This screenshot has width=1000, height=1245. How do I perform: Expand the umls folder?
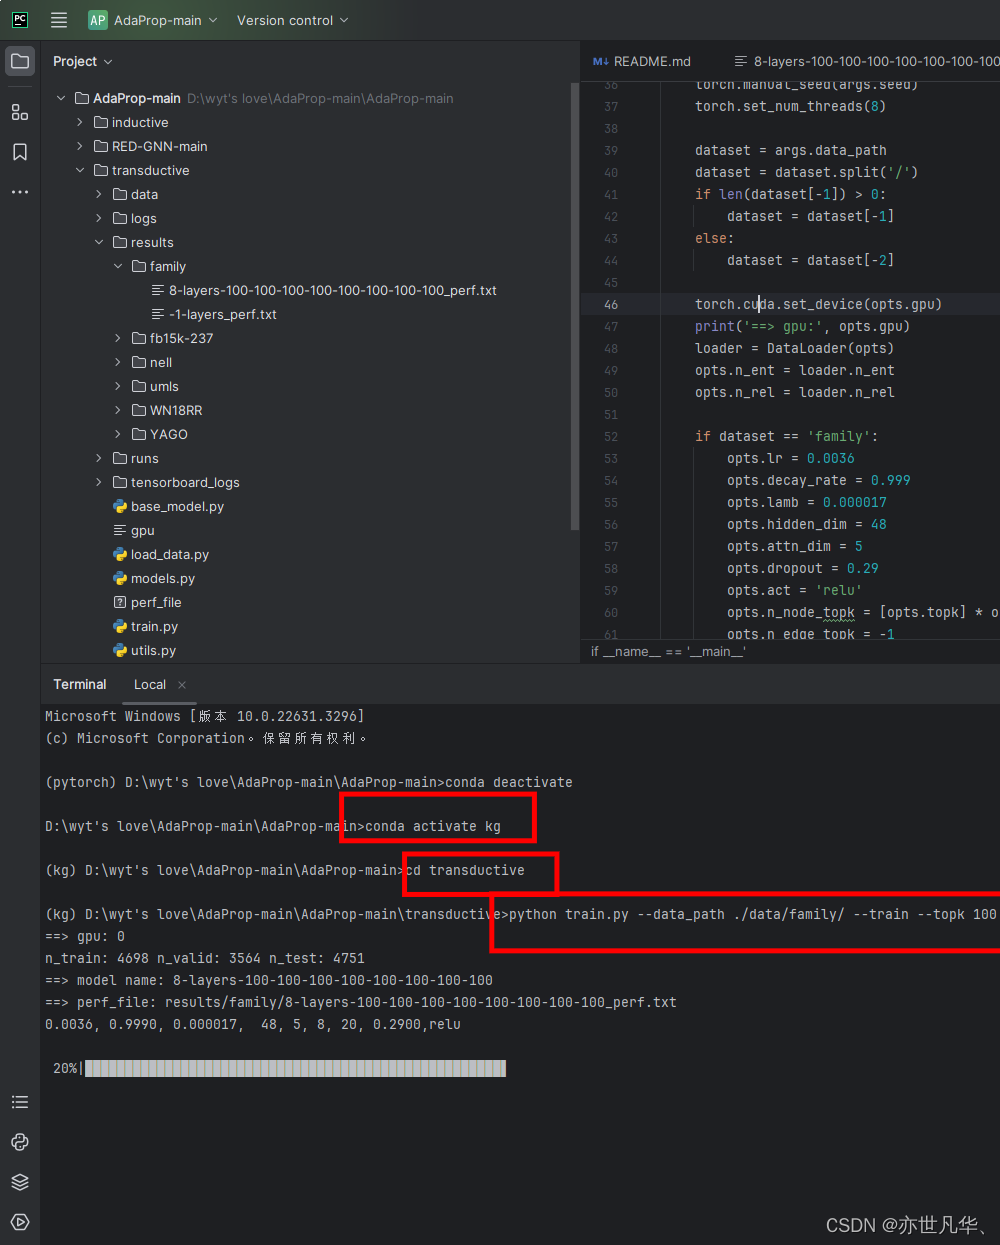pyautogui.click(x=118, y=386)
